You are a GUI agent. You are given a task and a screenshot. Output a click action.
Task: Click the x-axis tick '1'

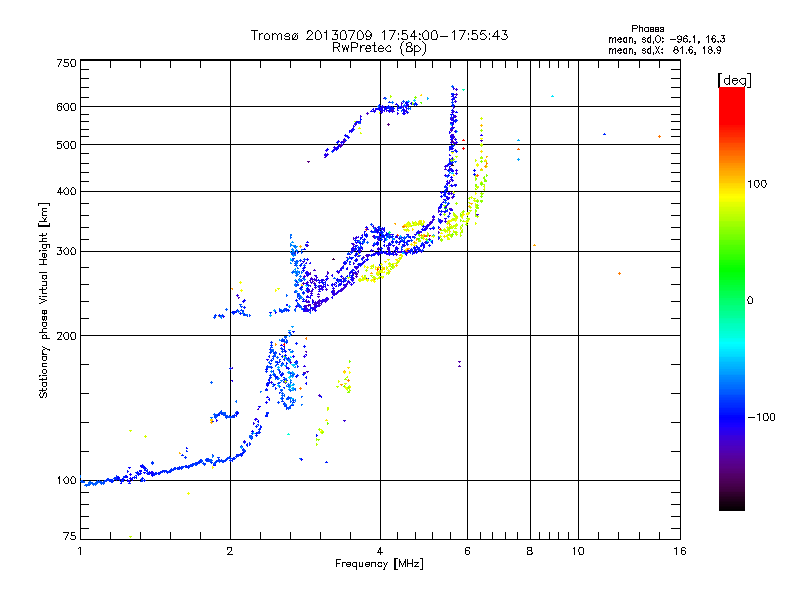tap(80, 551)
